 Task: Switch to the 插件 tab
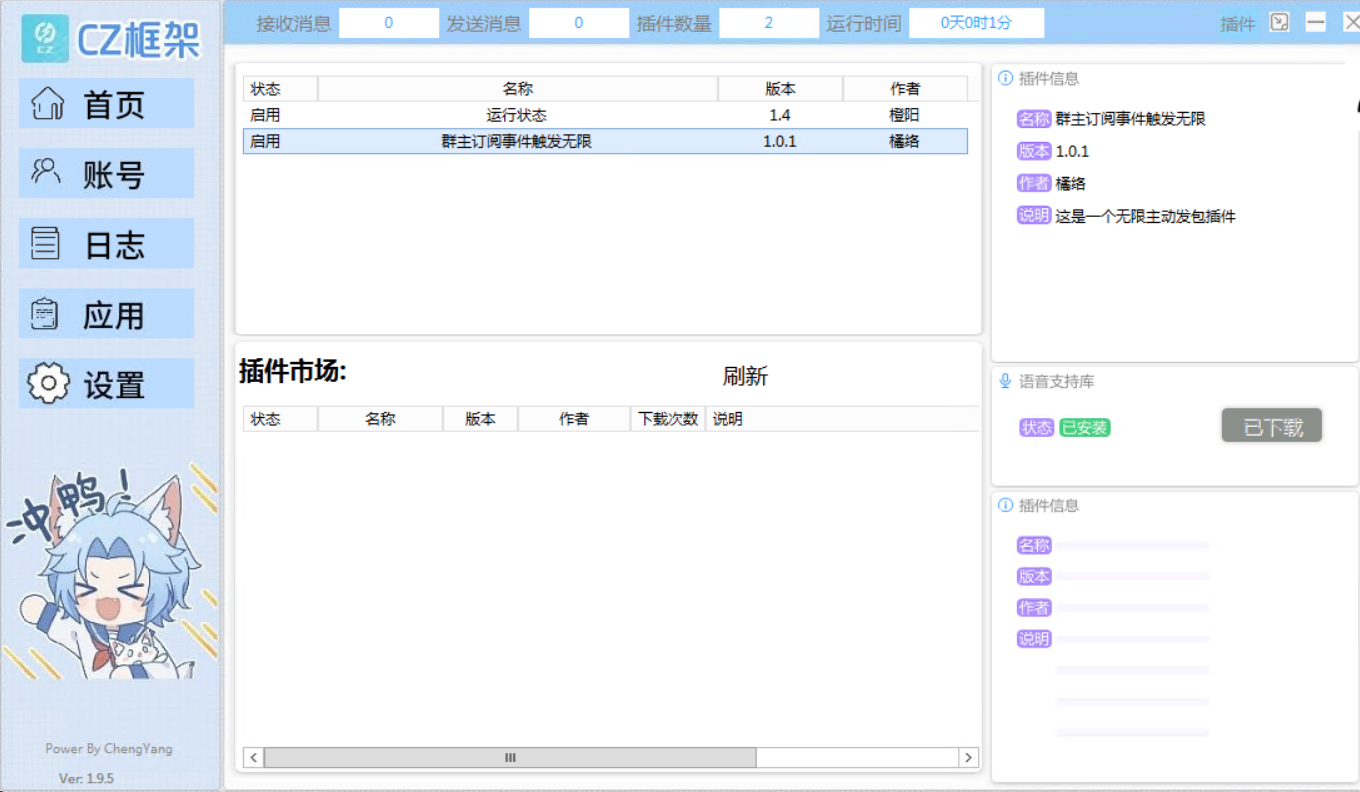tap(1237, 22)
